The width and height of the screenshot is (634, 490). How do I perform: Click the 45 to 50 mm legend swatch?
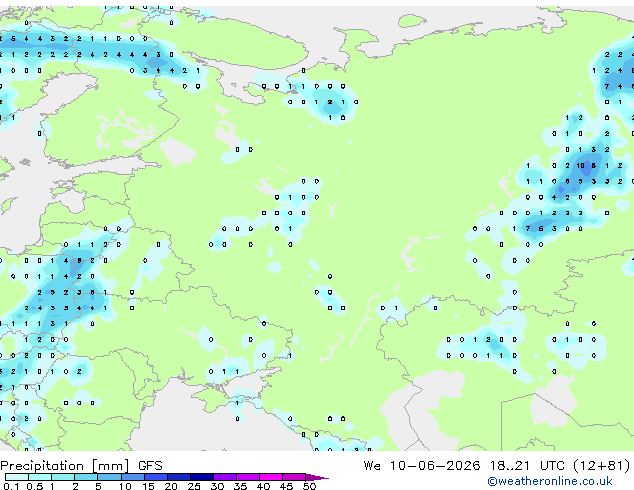coord(294,477)
